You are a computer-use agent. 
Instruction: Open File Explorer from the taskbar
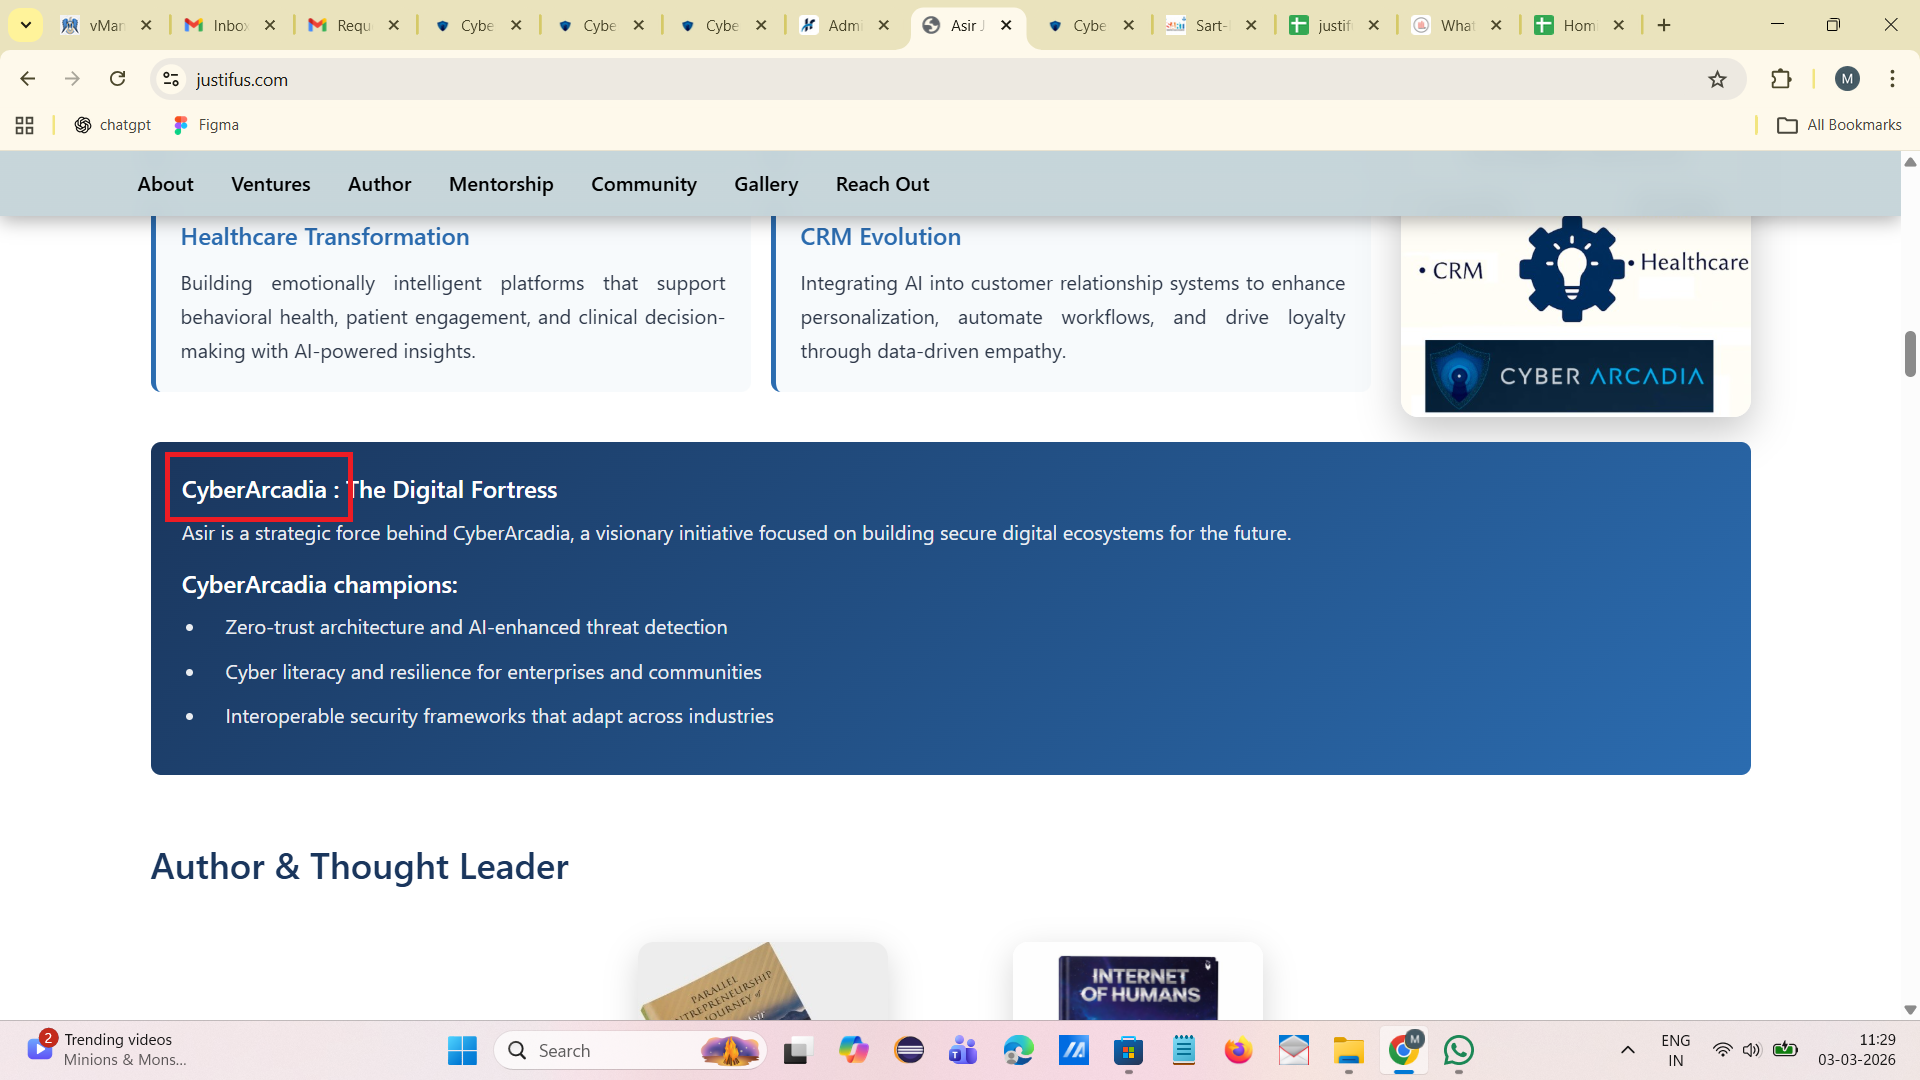pyautogui.click(x=1348, y=1050)
